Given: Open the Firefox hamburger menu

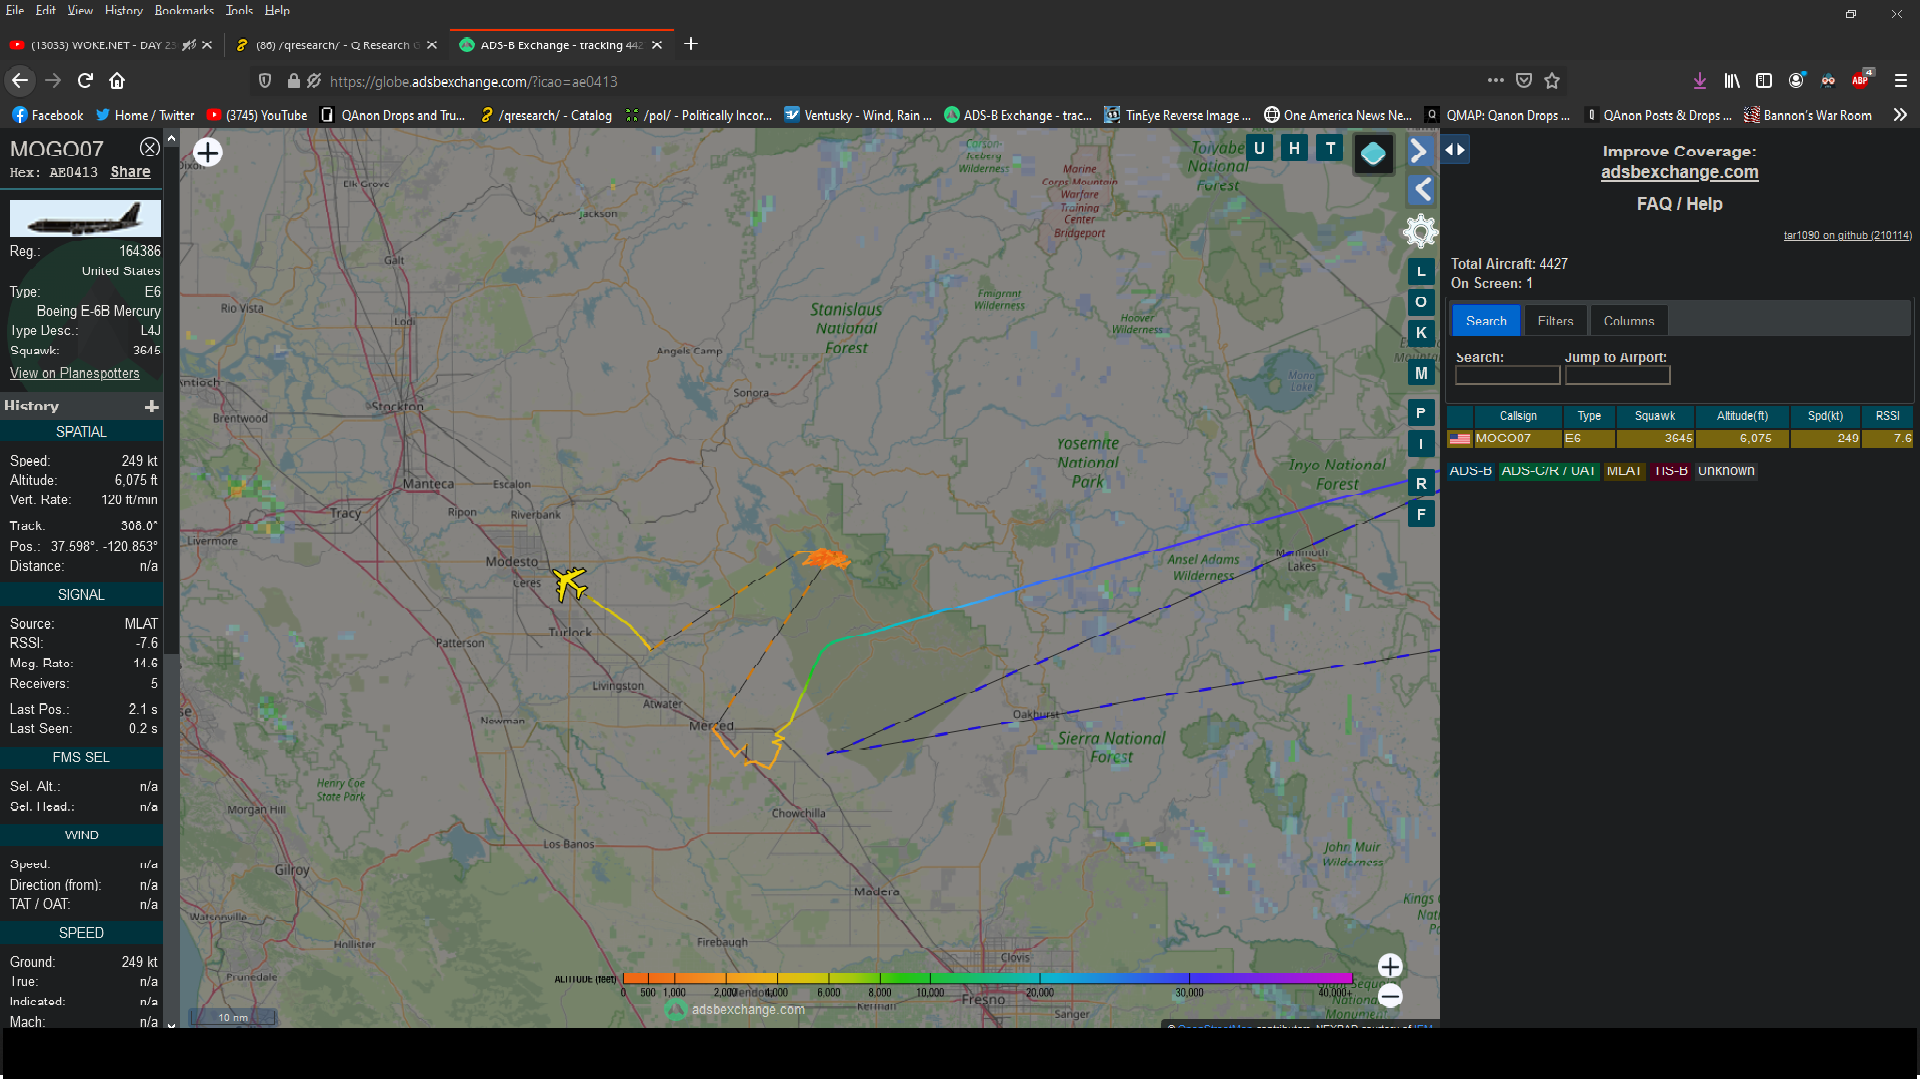Looking at the screenshot, I should click(1901, 81).
